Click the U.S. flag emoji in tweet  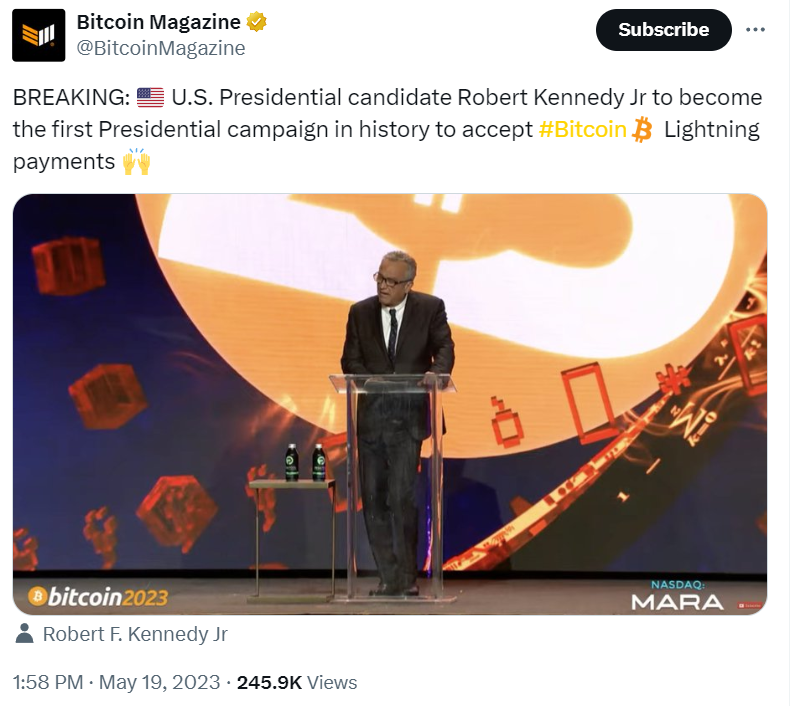coord(150,98)
